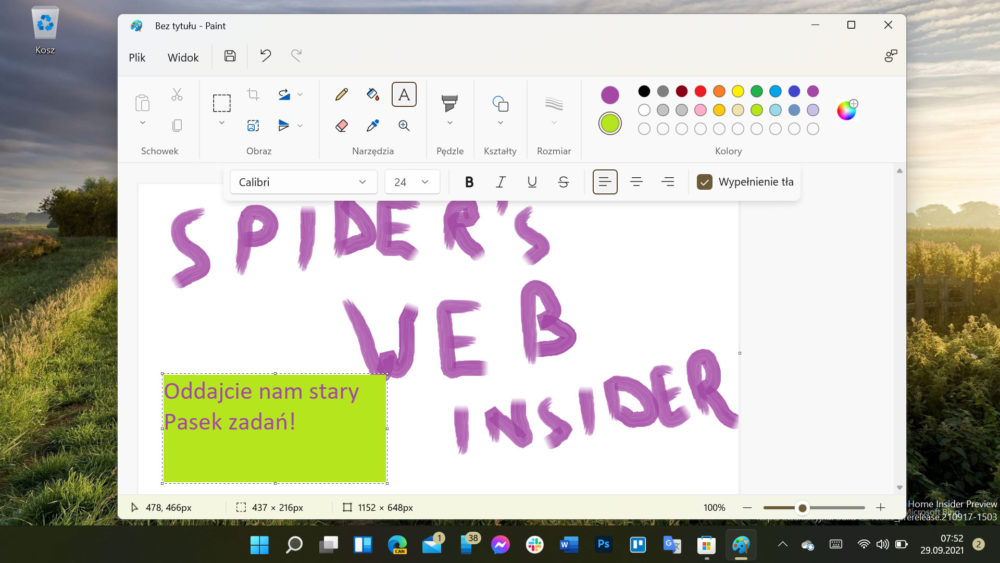Click the Shapes (Kształty) icon
Screen dimensions: 1000x563
pos(500,103)
